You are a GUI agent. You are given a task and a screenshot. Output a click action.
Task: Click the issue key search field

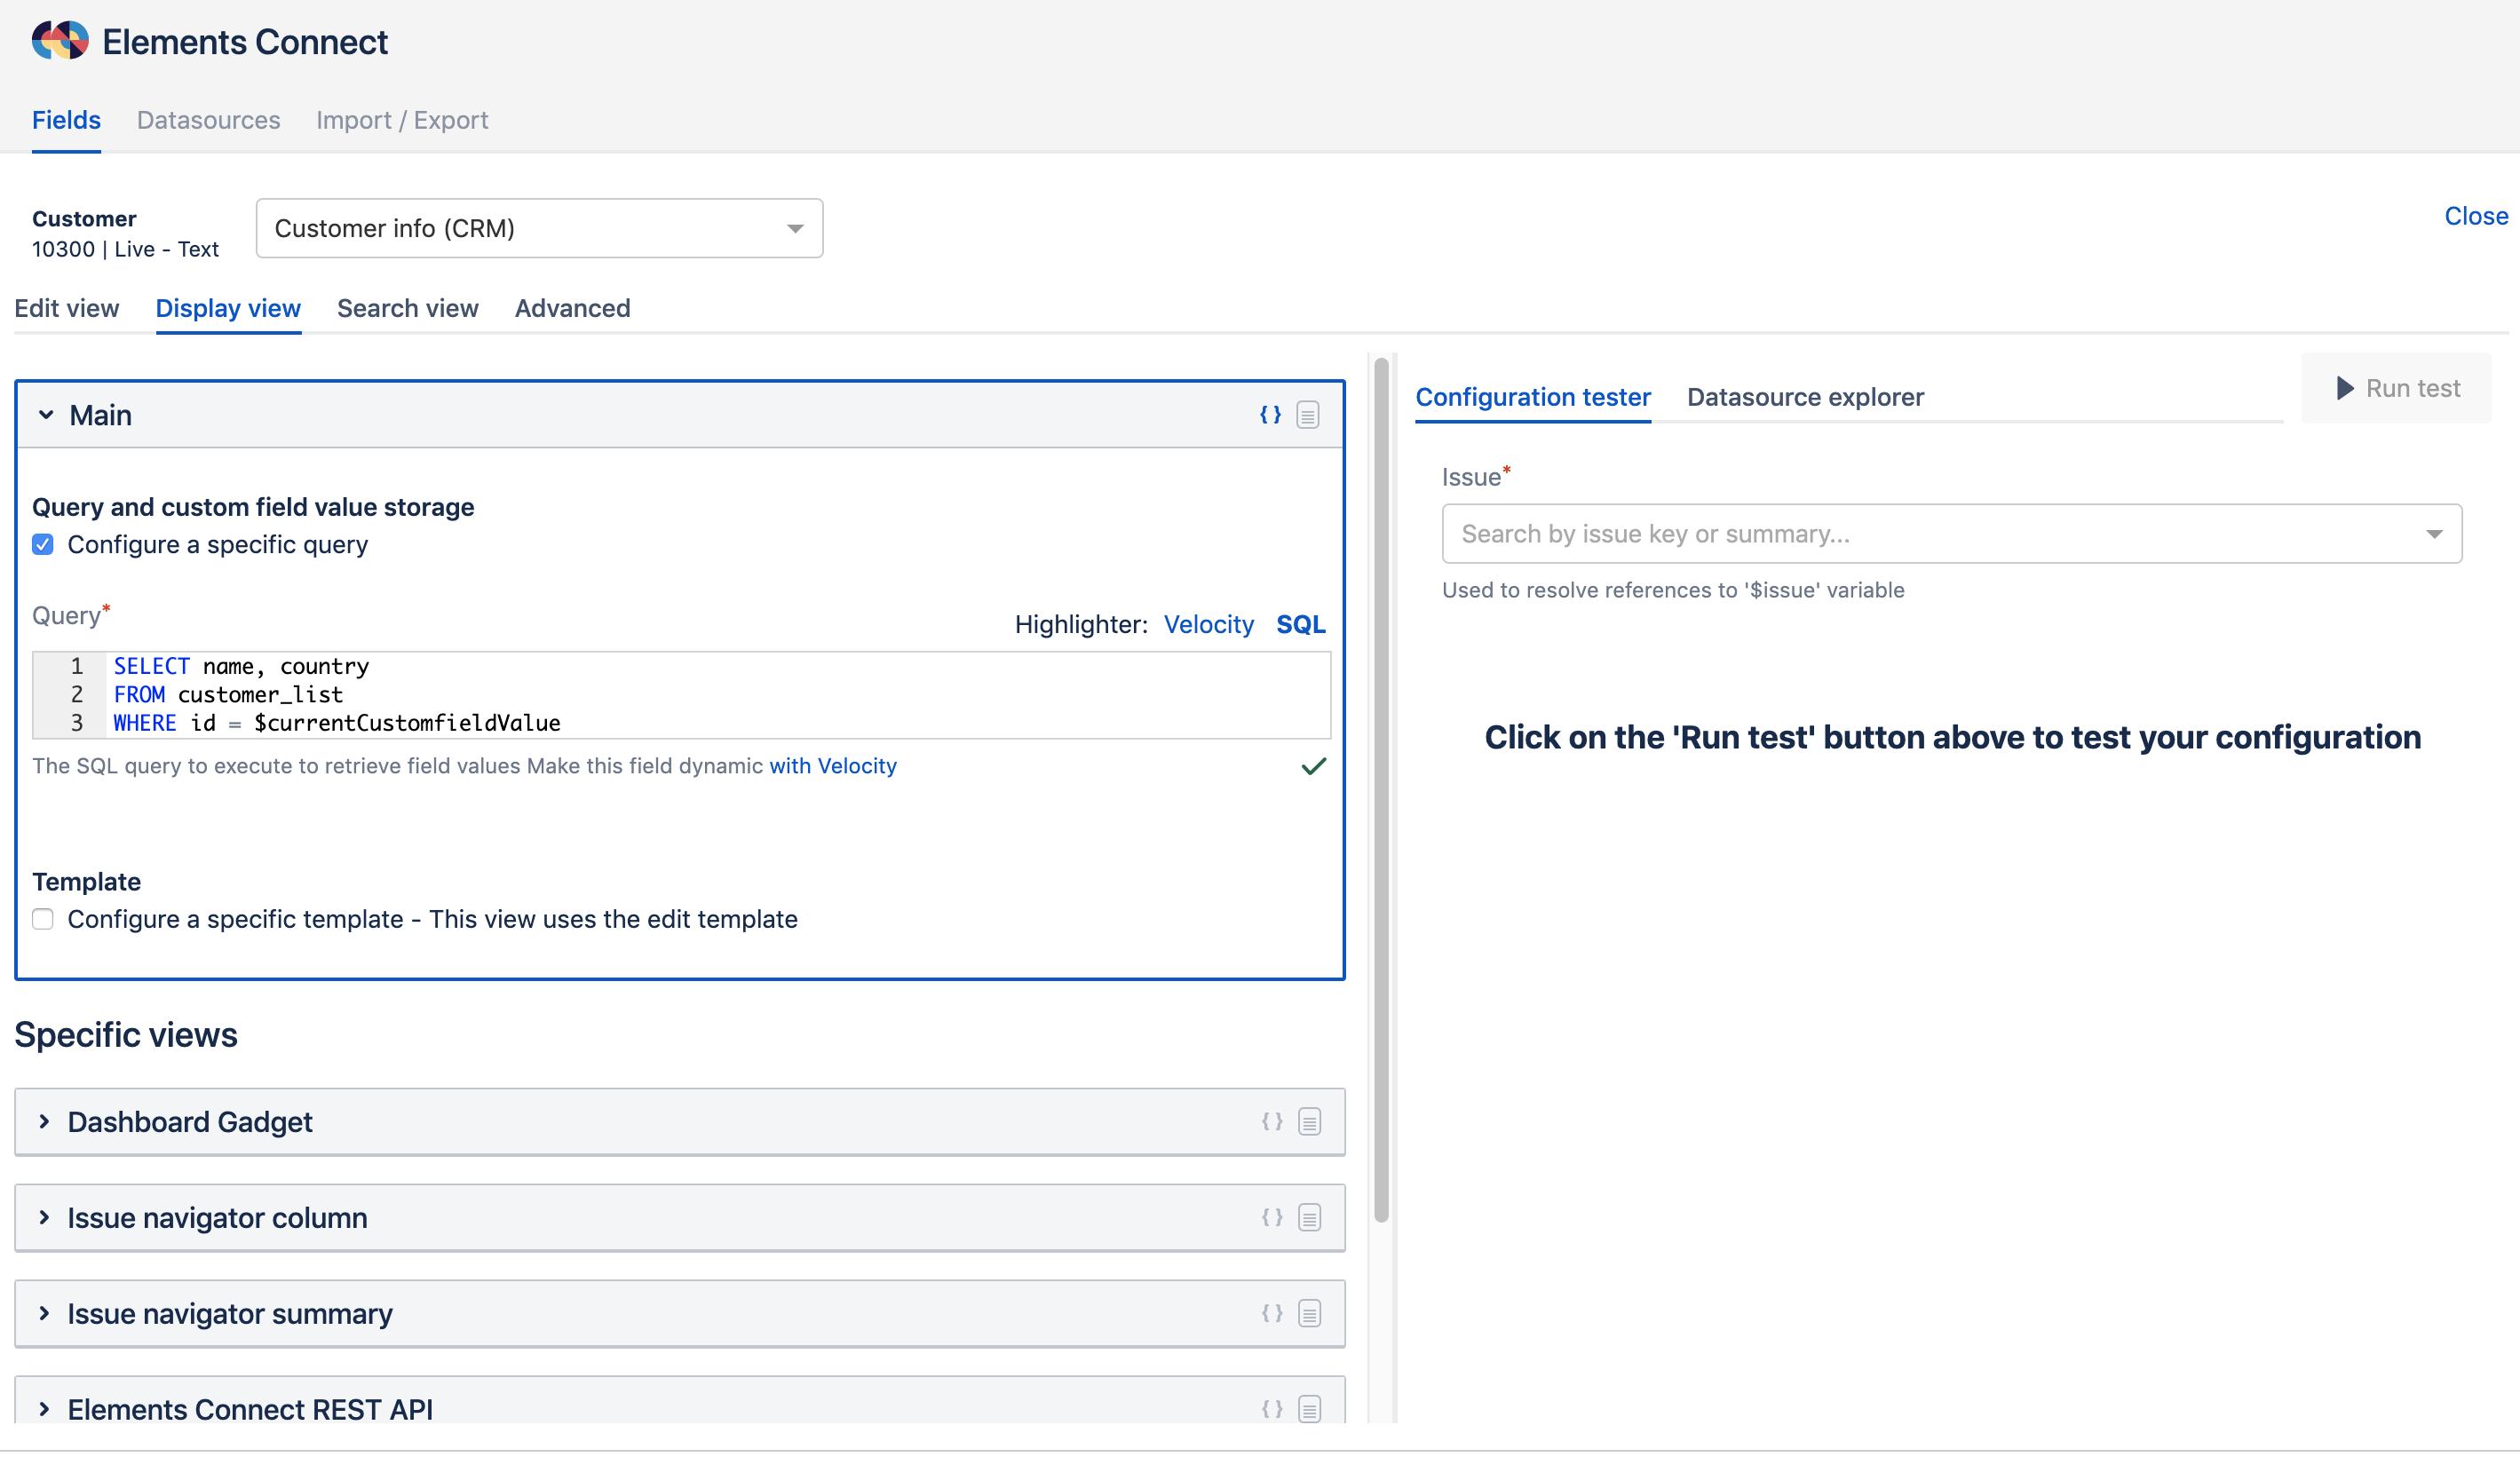[x=1930, y=534]
